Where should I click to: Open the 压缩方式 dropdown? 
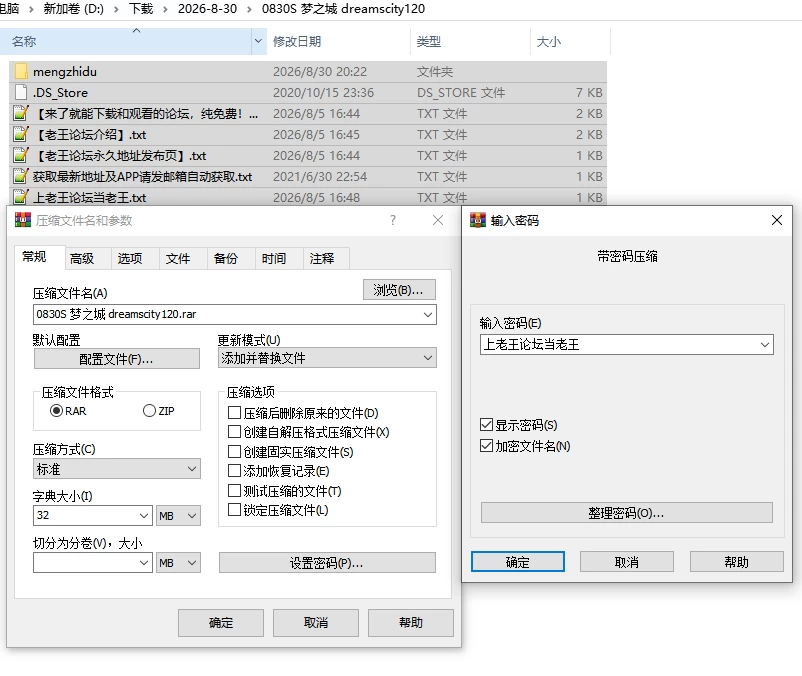pos(192,469)
